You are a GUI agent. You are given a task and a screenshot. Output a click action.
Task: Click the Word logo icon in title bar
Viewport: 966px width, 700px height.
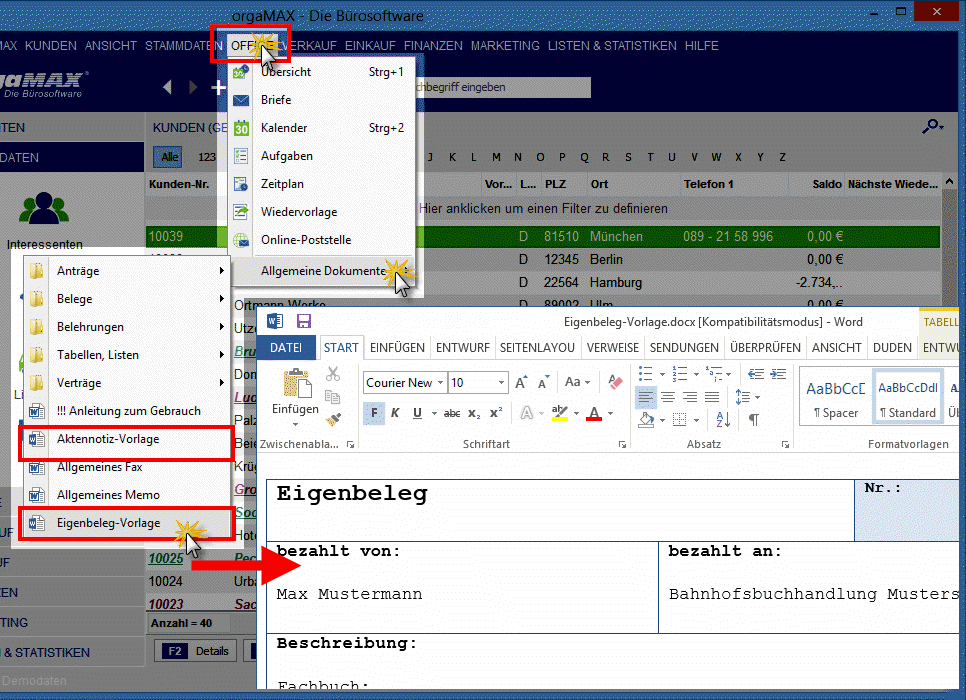(275, 321)
